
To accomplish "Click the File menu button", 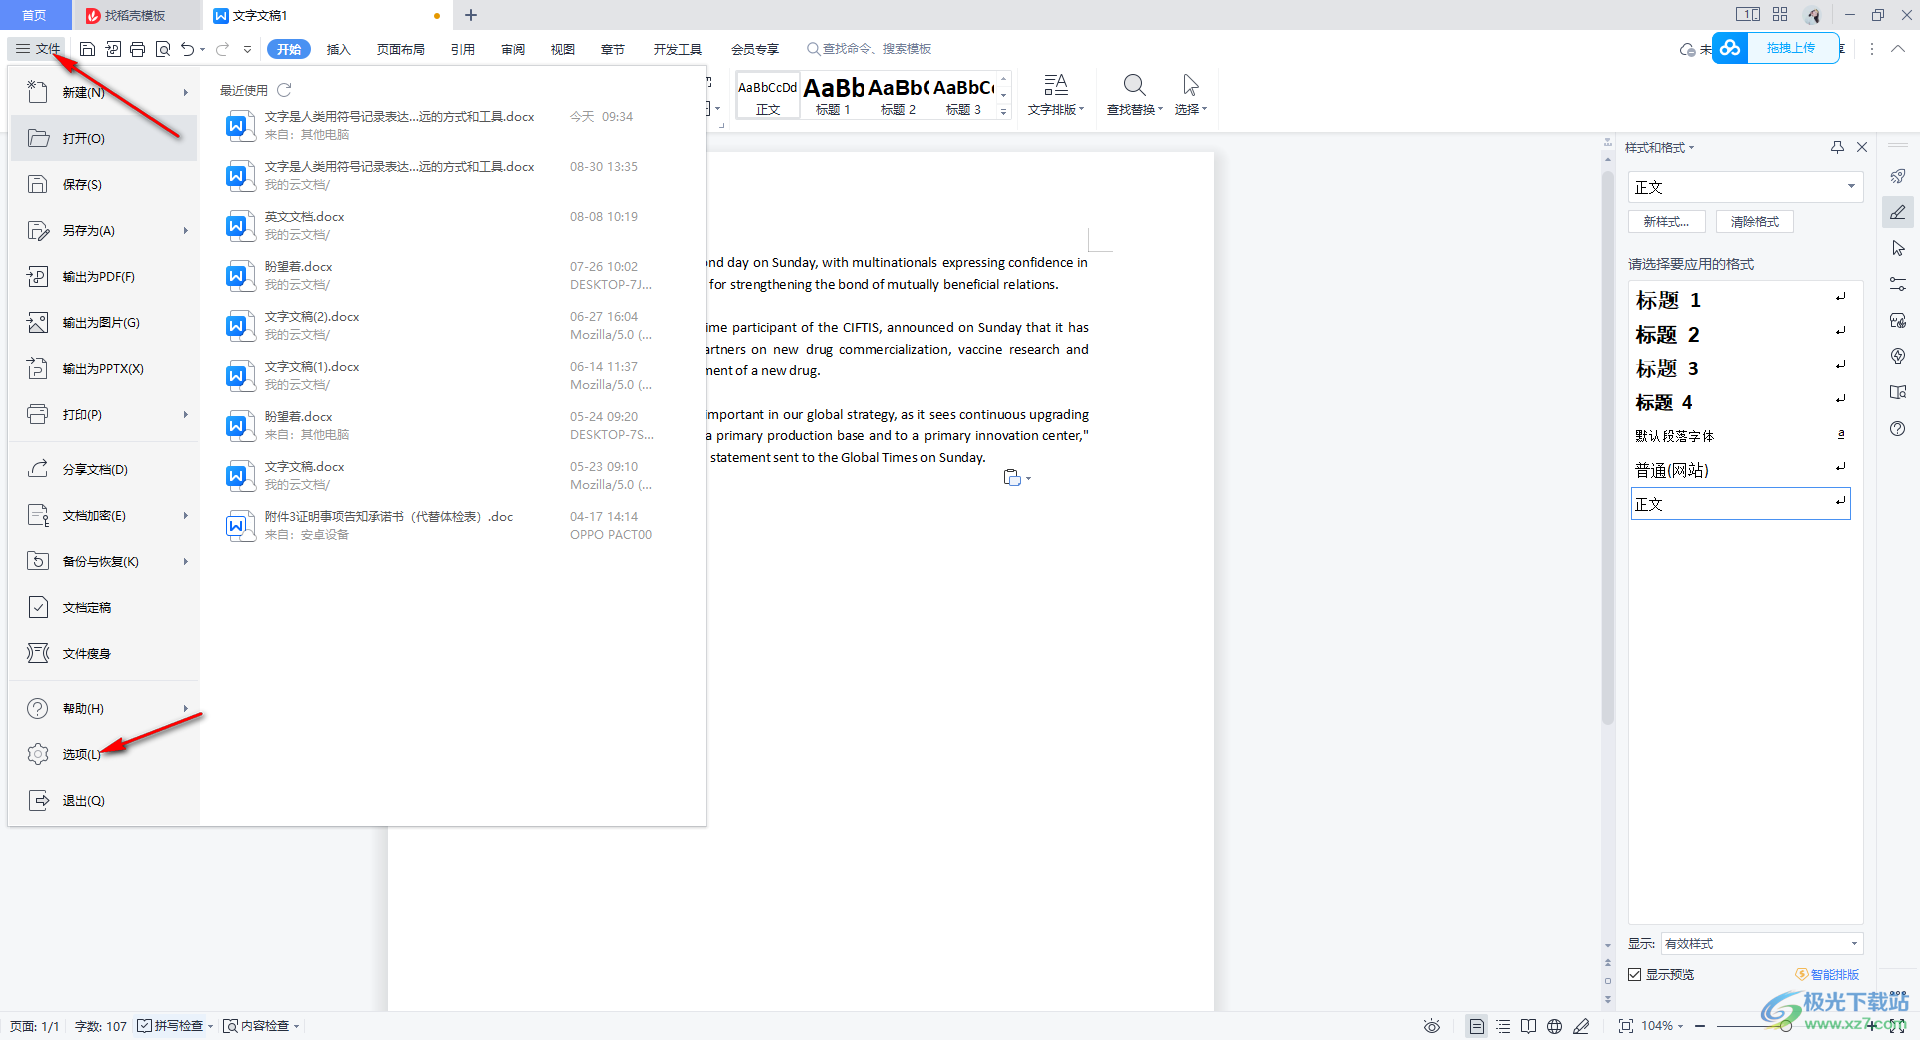I will 38,49.
